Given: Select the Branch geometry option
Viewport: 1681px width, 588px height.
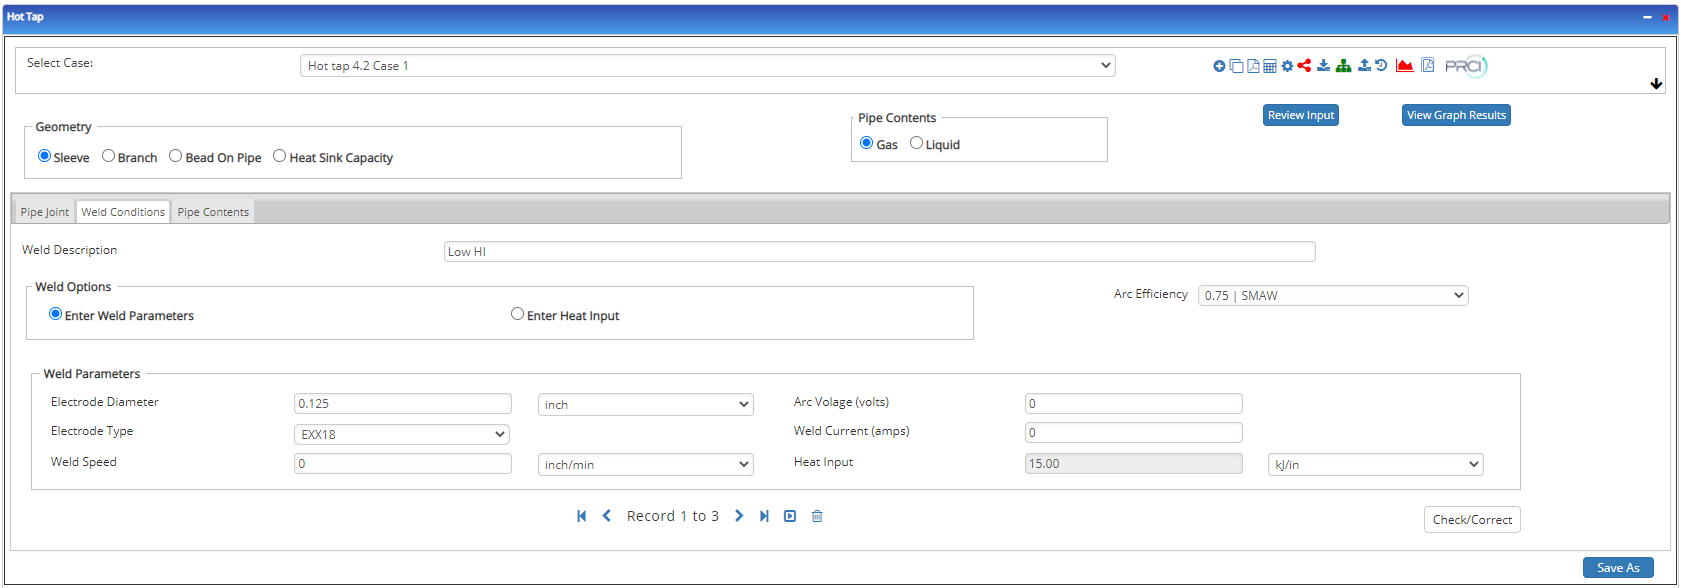Looking at the screenshot, I should [x=109, y=156].
